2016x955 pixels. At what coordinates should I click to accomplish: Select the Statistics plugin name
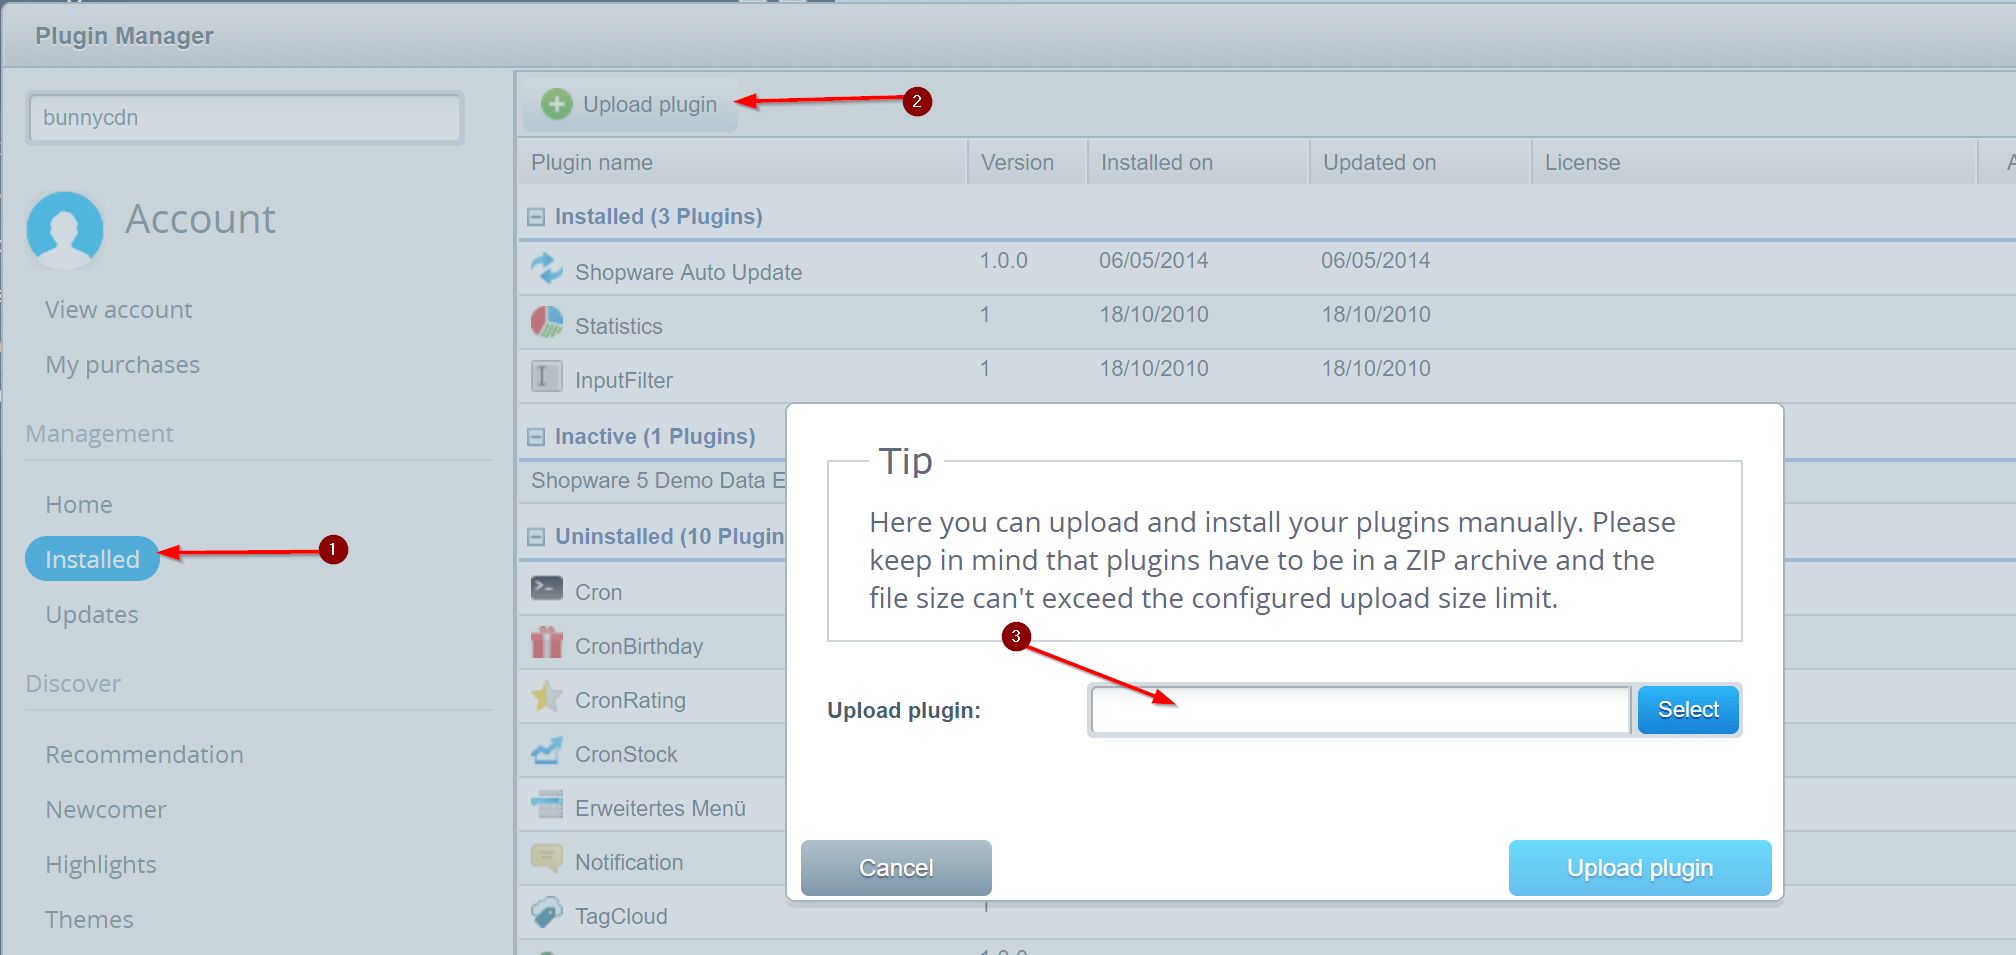618,326
